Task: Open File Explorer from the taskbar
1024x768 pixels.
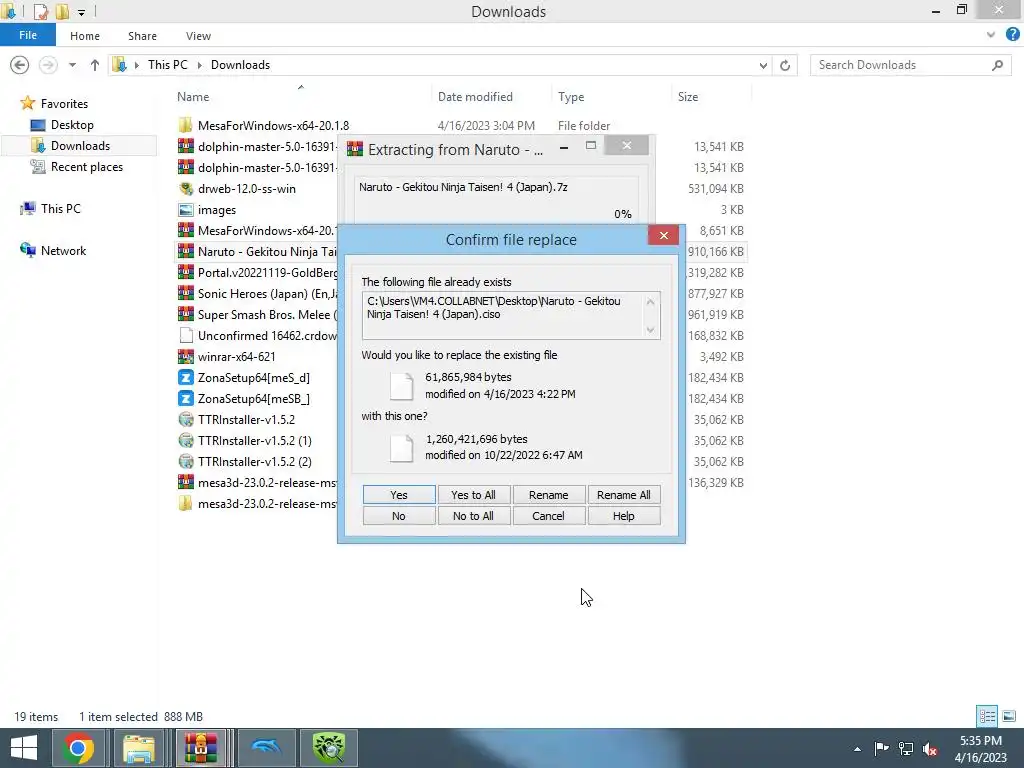Action: point(138,748)
